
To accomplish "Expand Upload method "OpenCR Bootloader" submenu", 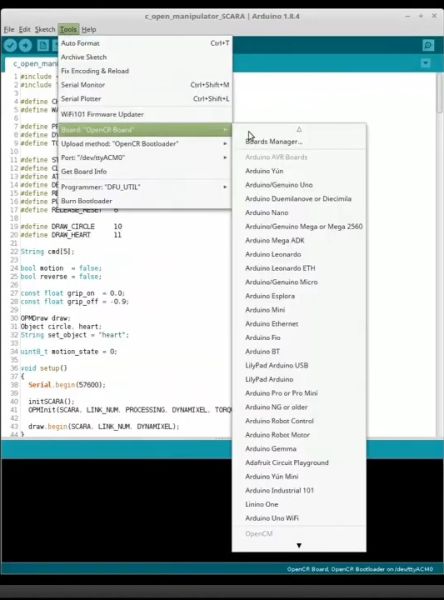I will [145, 144].
